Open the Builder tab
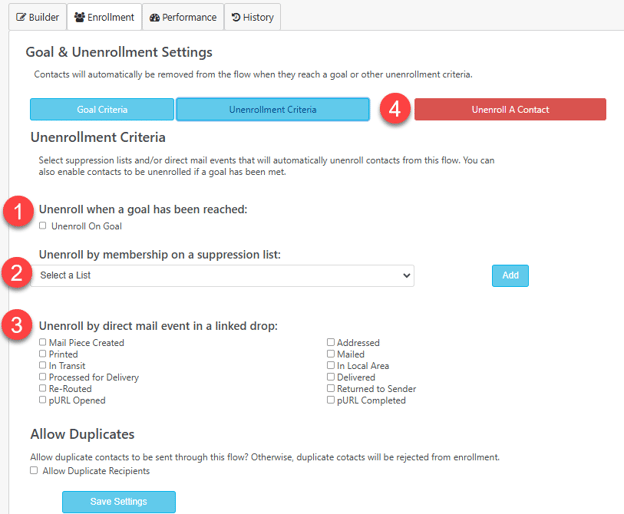The width and height of the screenshot is (624, 514). pyautogui.click(x=37, y=17)
